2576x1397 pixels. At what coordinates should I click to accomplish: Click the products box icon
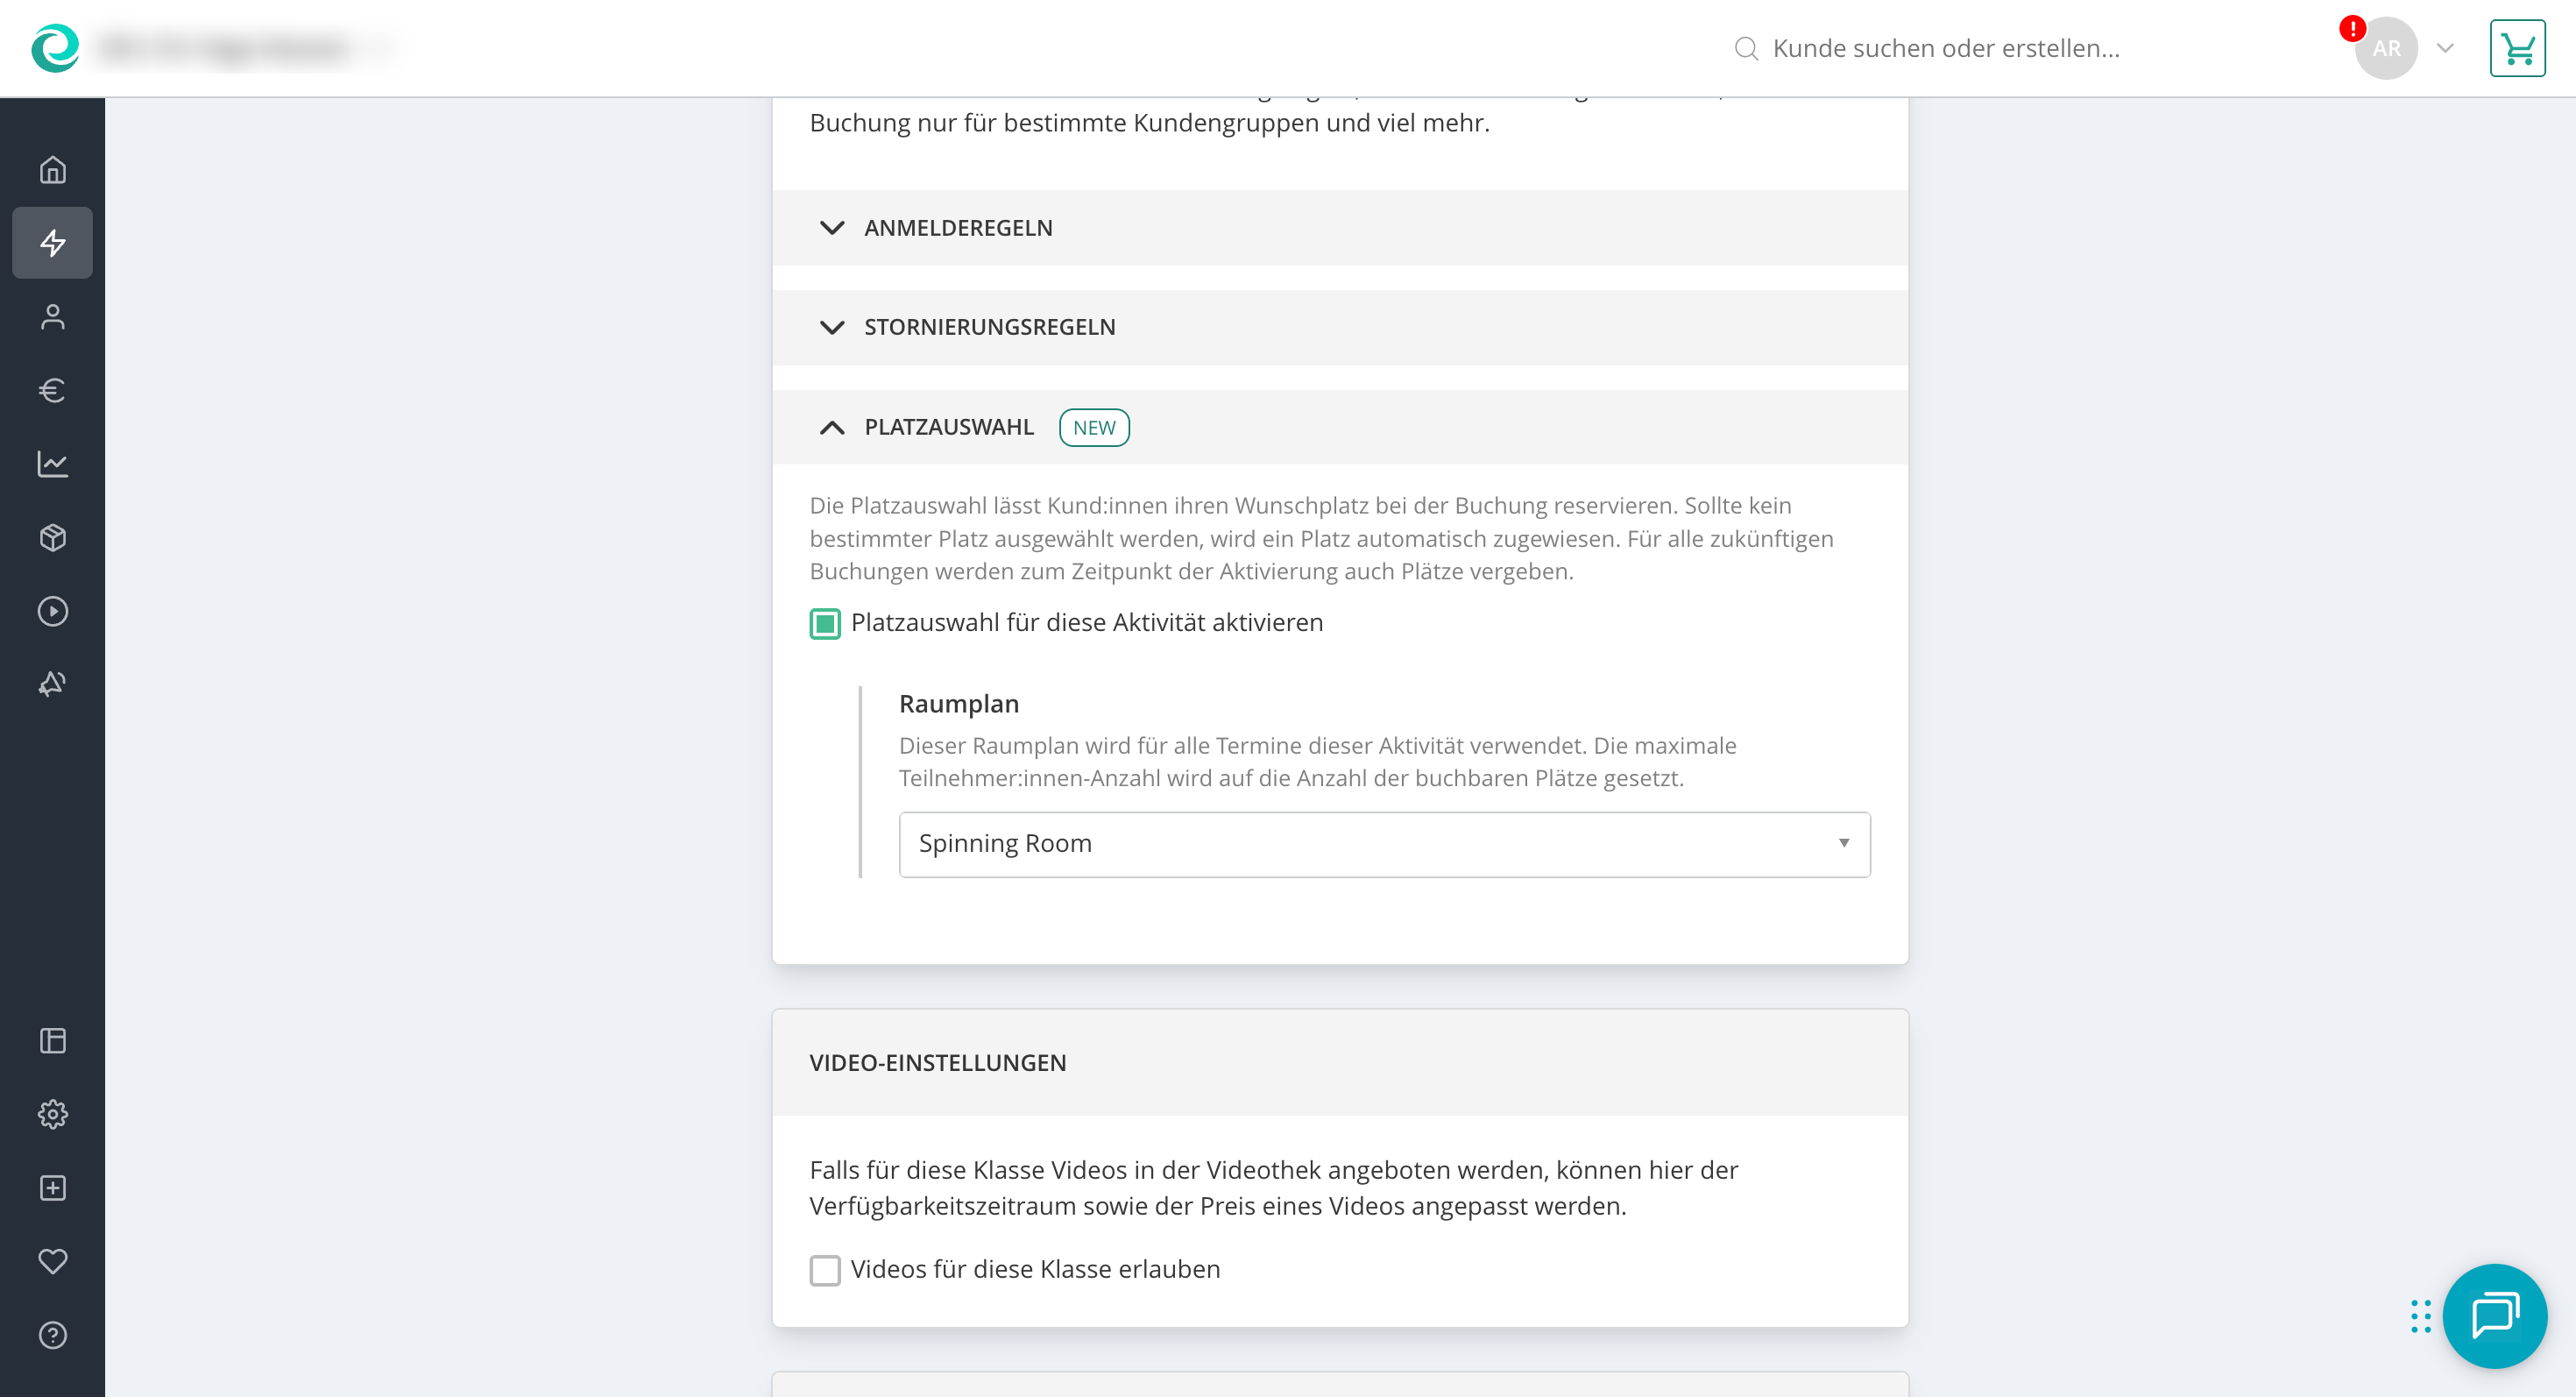tap(52, 538)
